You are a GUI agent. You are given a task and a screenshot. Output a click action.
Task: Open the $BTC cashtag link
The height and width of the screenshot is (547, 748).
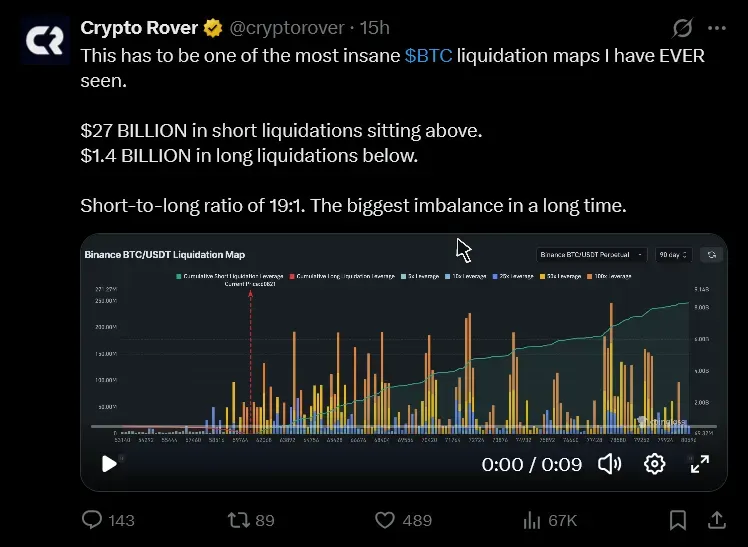click(428, 56)
